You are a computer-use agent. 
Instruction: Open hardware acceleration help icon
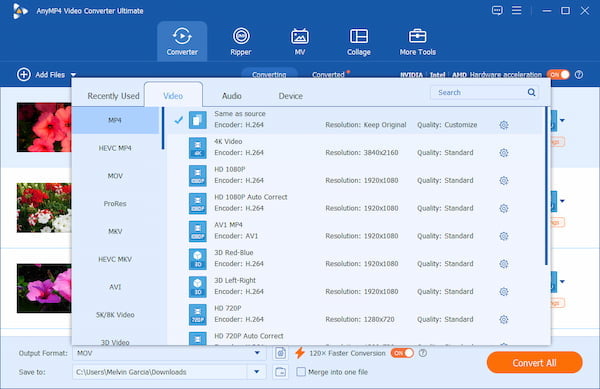pyautogui.click(x=579, y=75)
